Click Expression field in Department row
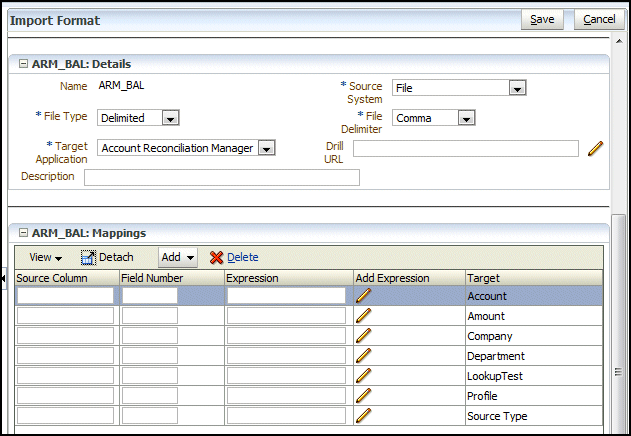Image resolution: width=631 pixels, height=436 pixels. coord(286,355)
